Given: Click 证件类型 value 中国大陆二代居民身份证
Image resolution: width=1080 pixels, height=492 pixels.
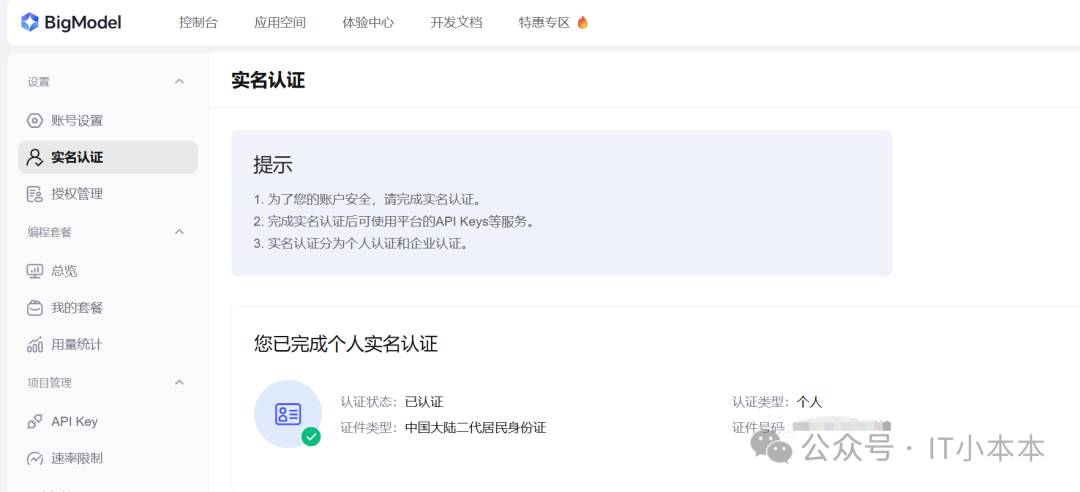Looking at the screenshot, I should [475, 428].
